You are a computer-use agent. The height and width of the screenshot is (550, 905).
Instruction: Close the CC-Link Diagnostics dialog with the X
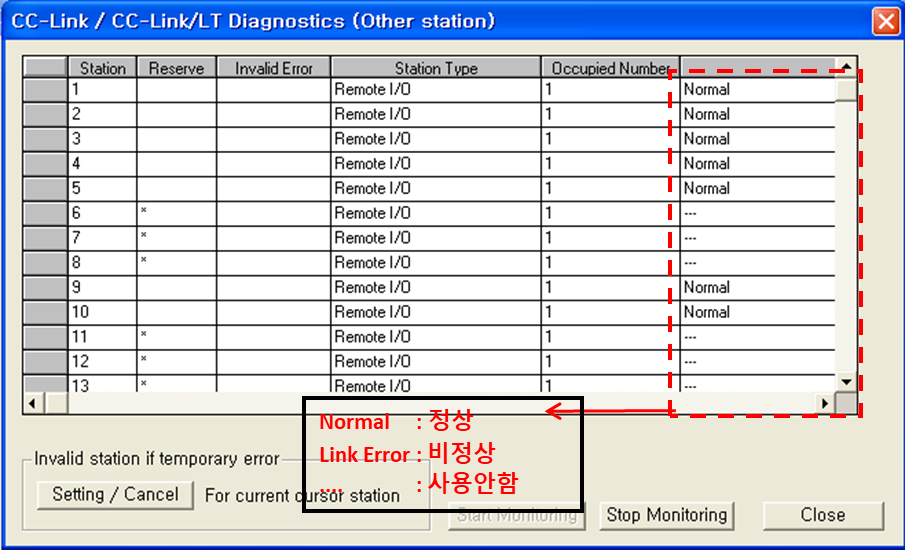click(886, 21)
